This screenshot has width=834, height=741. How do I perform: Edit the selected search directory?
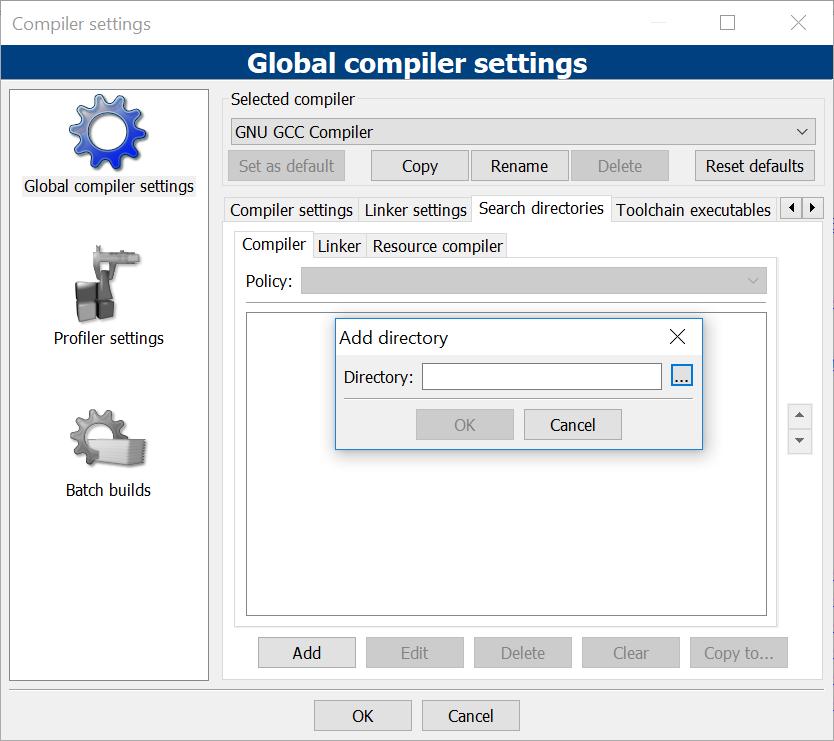pos(414,652)
